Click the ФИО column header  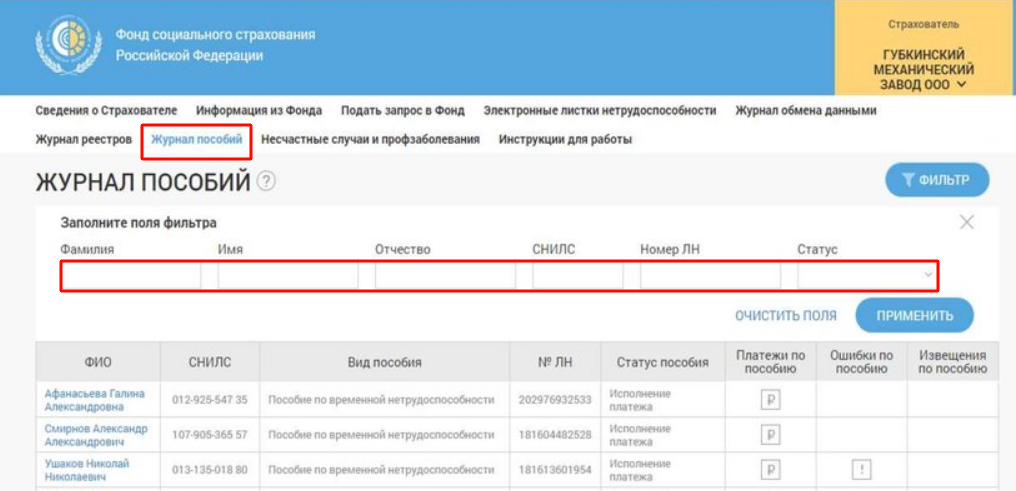(98, 362)
